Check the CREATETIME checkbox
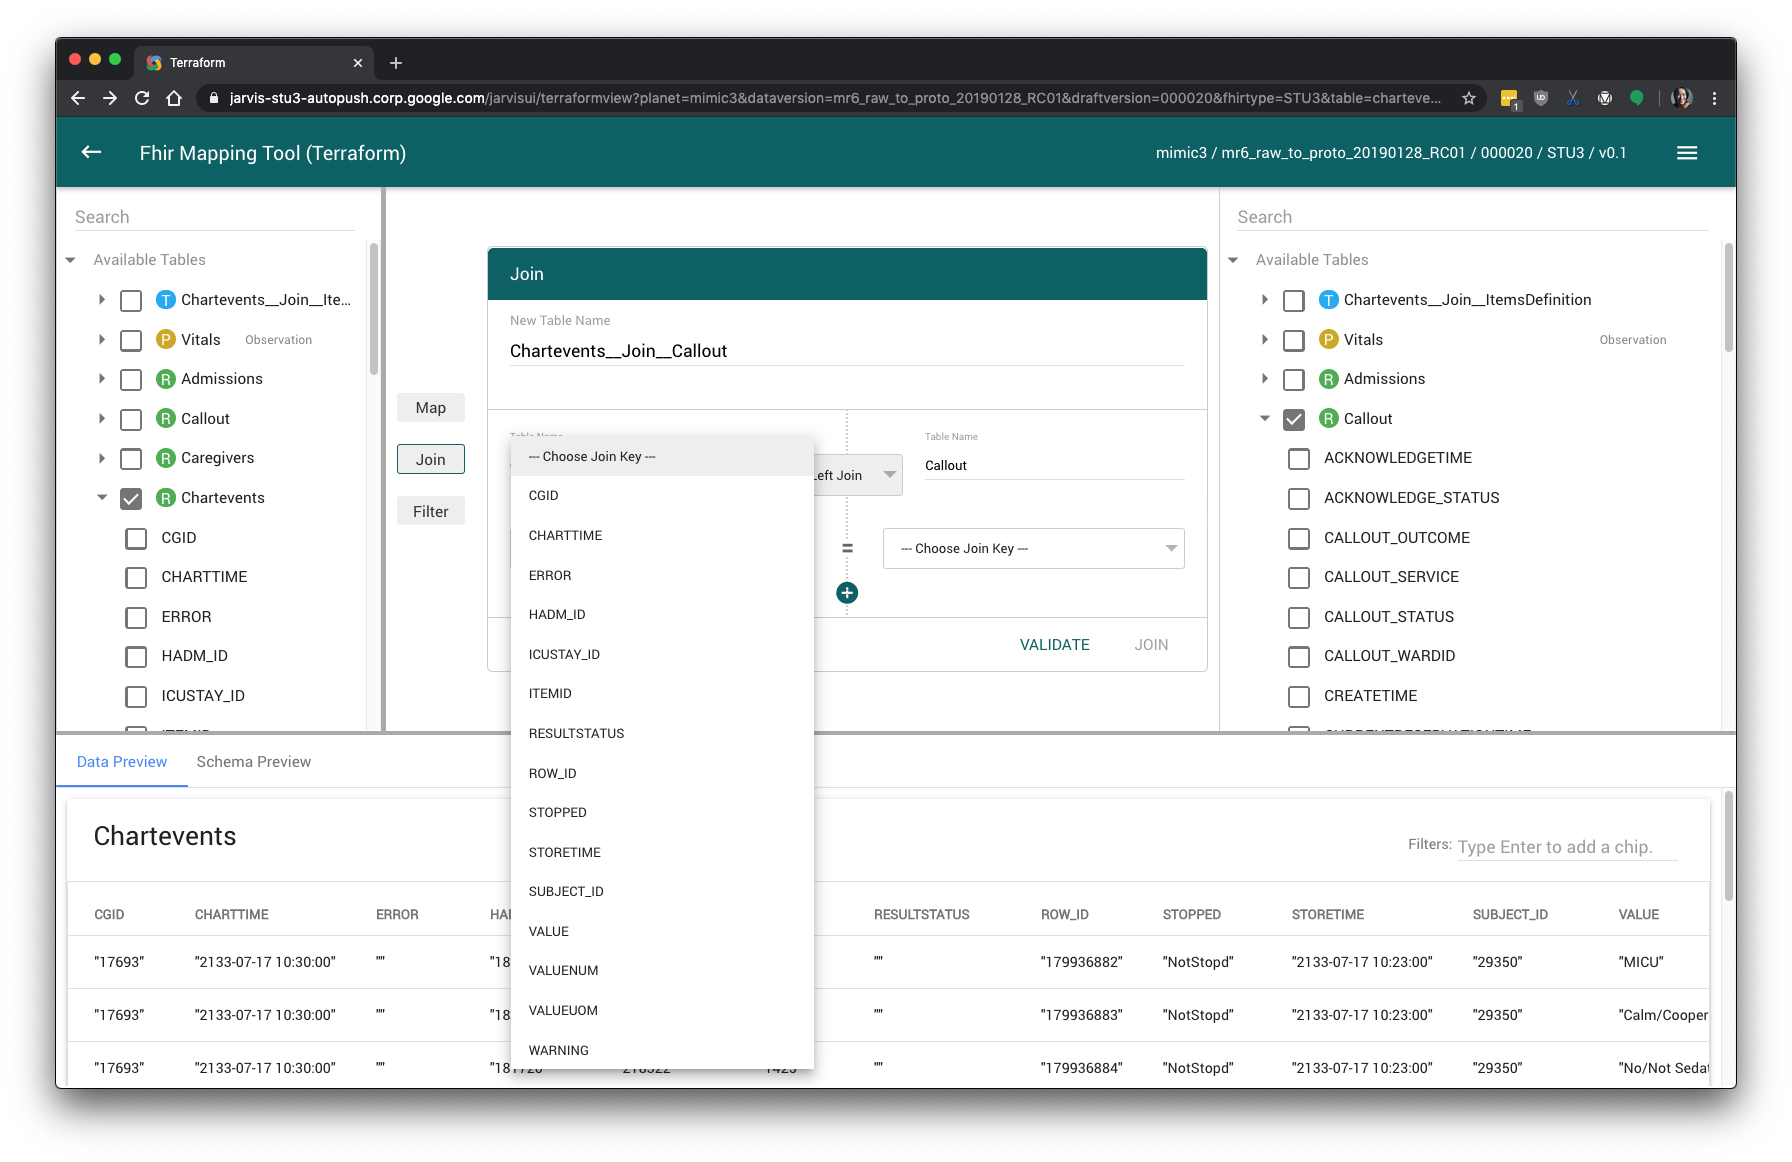1792x1162 pixels. tap(1299, 697)
